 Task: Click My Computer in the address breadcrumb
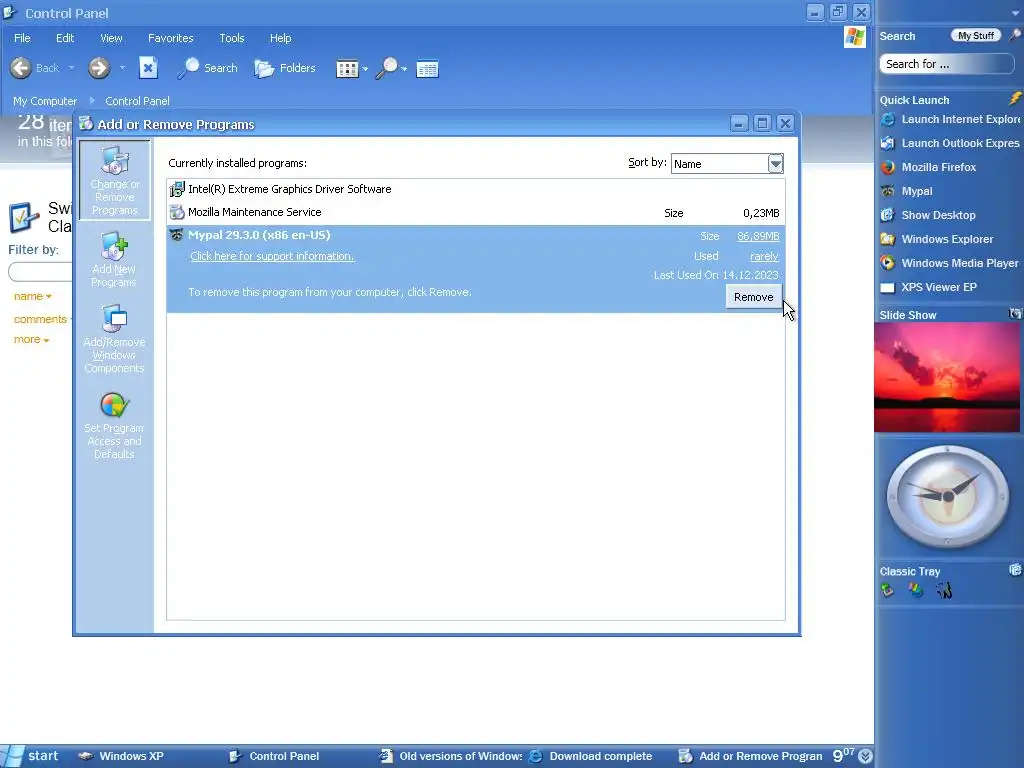[x=45, y=101]
